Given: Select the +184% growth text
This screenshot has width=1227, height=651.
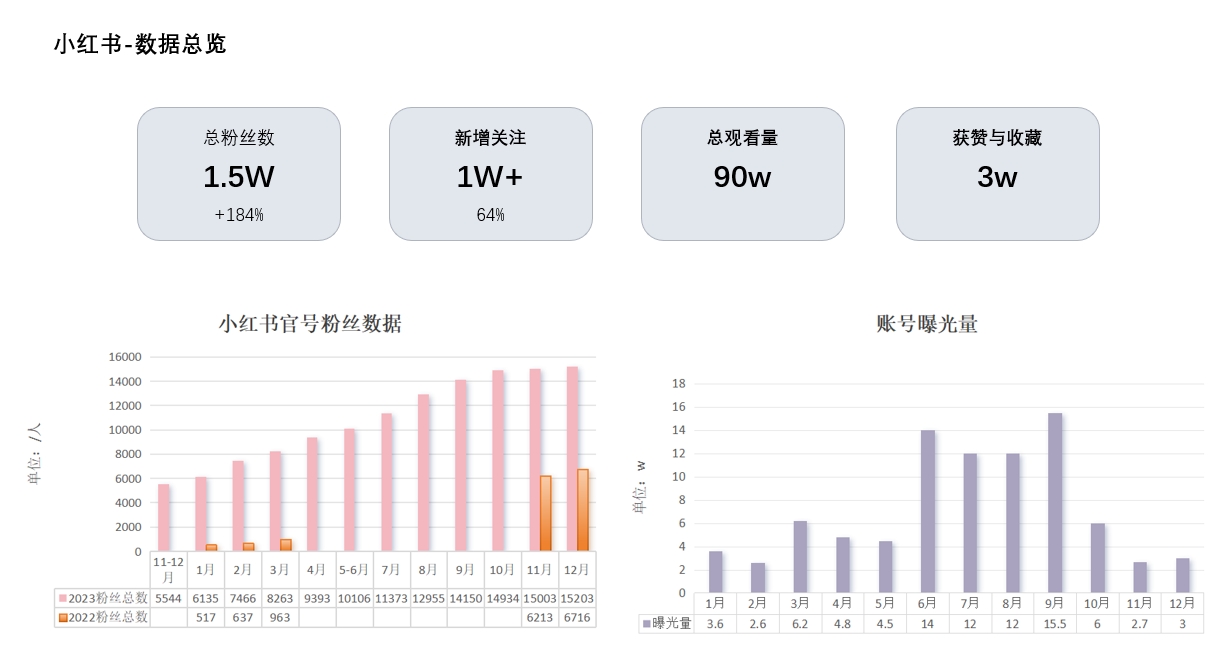Looking at the screenshot, I should pyautogui.click(x=239, y=215).
